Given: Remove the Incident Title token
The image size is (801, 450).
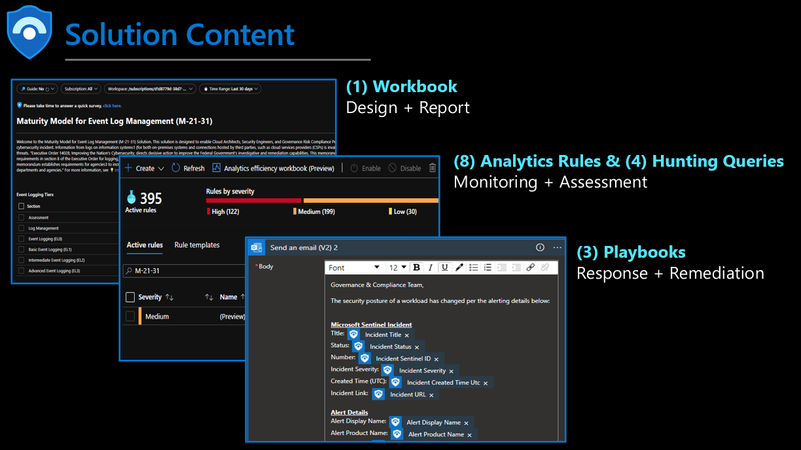Looking at the screenshot, I should click(x=407, y=336).
